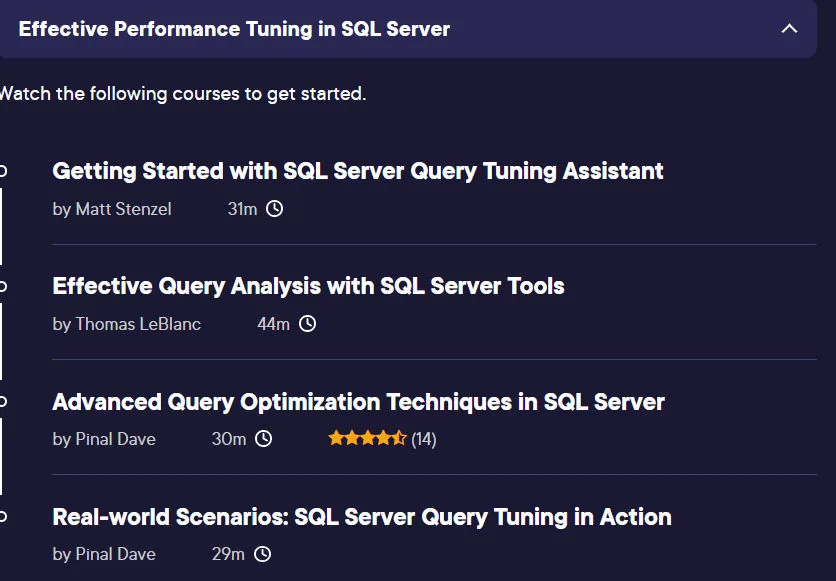Click 'by Pinal Dave' under Real-world Scenarios

coord(104,554)
